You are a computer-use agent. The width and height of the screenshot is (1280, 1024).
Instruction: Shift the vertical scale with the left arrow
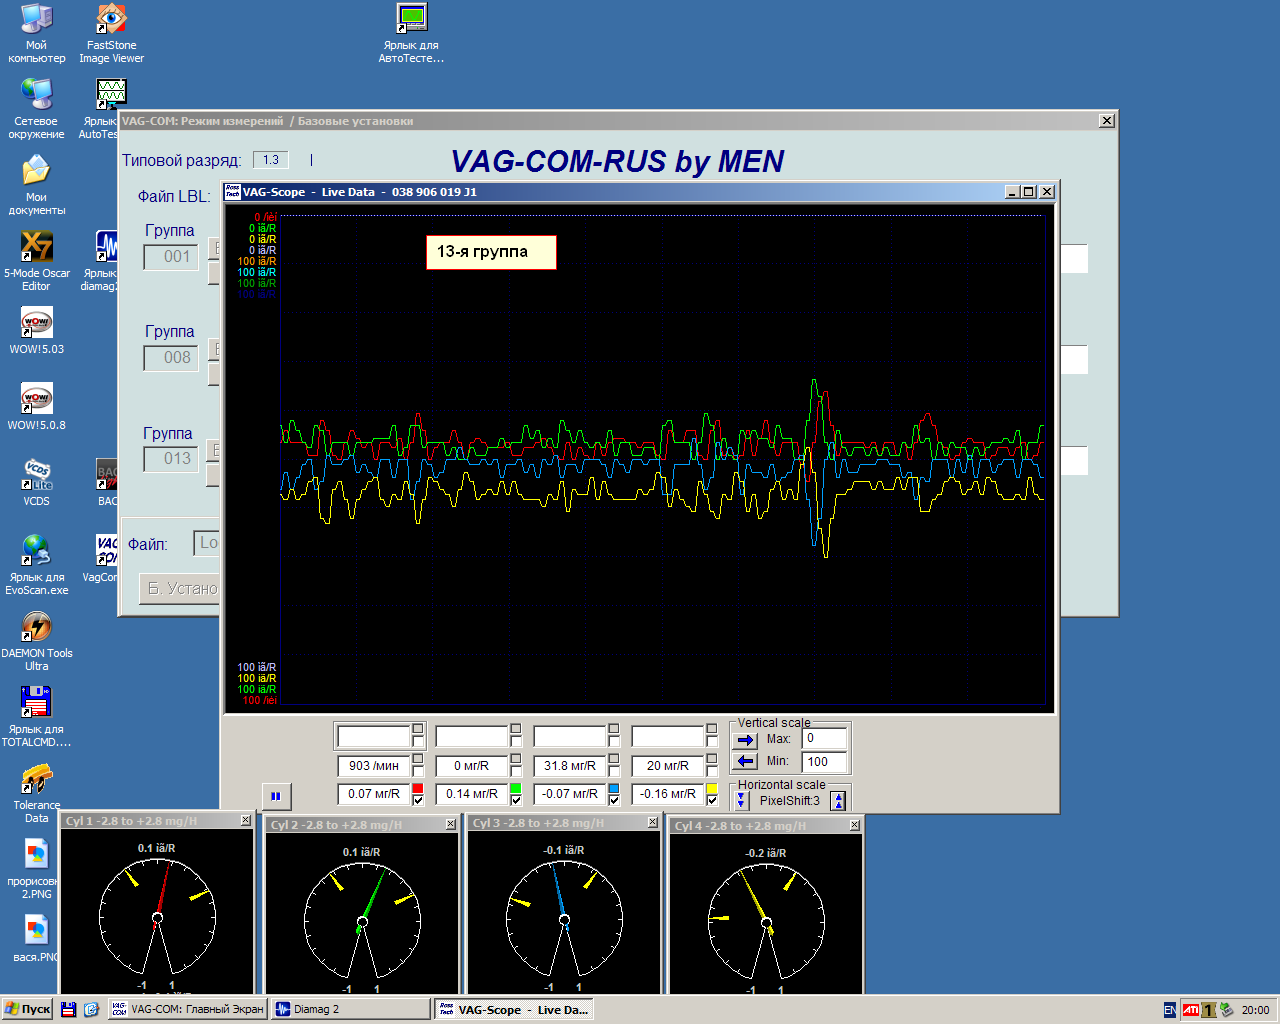coord(745,762)
